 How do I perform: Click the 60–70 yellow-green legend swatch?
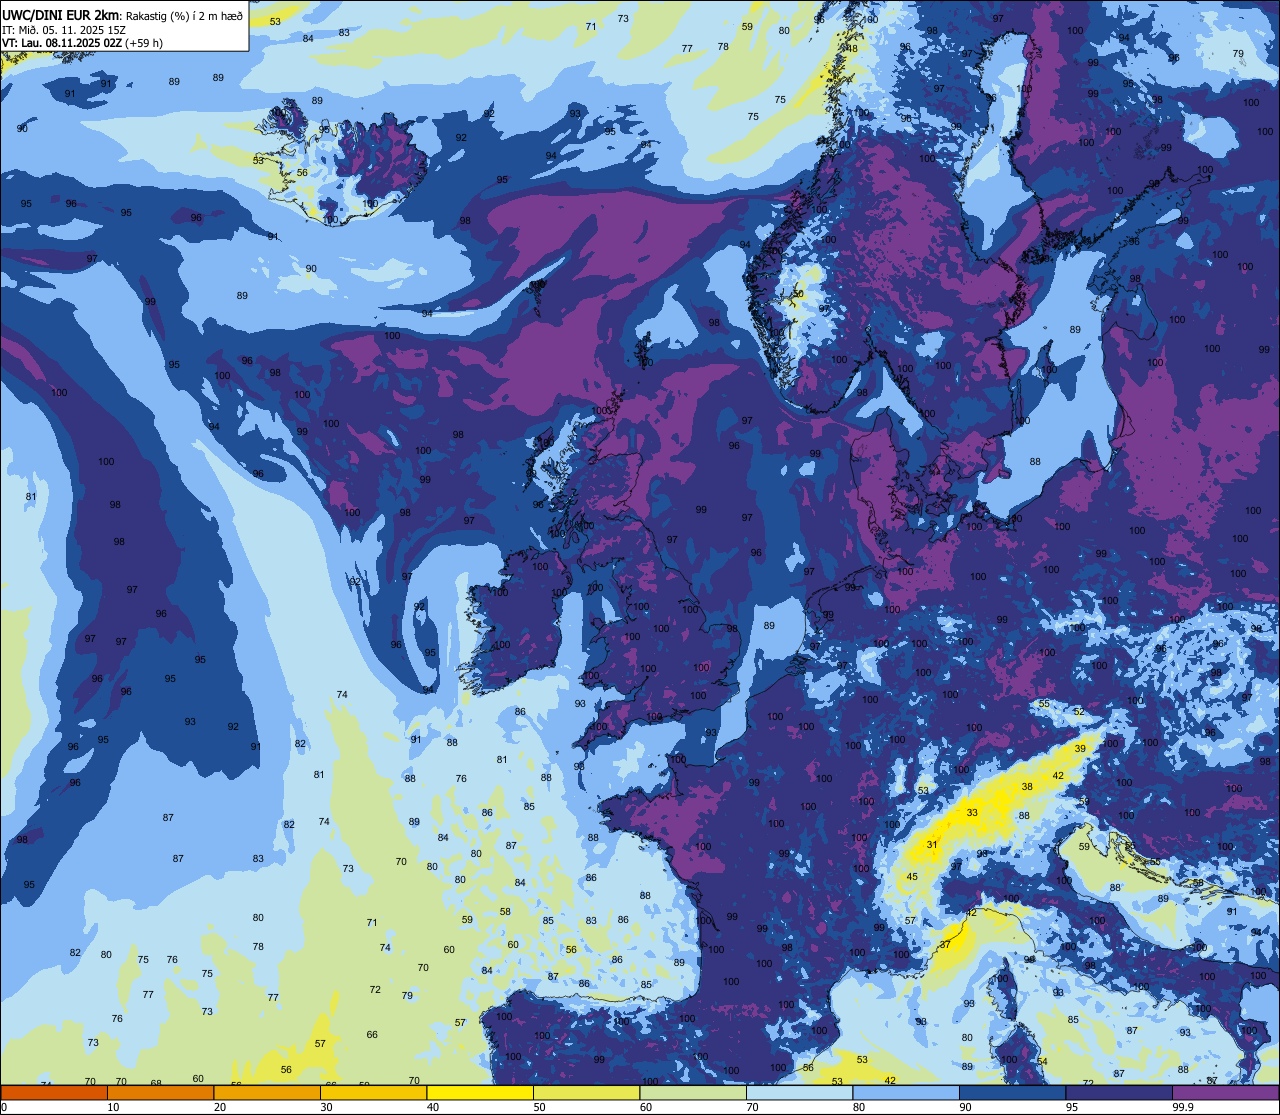click(693, 1092)
